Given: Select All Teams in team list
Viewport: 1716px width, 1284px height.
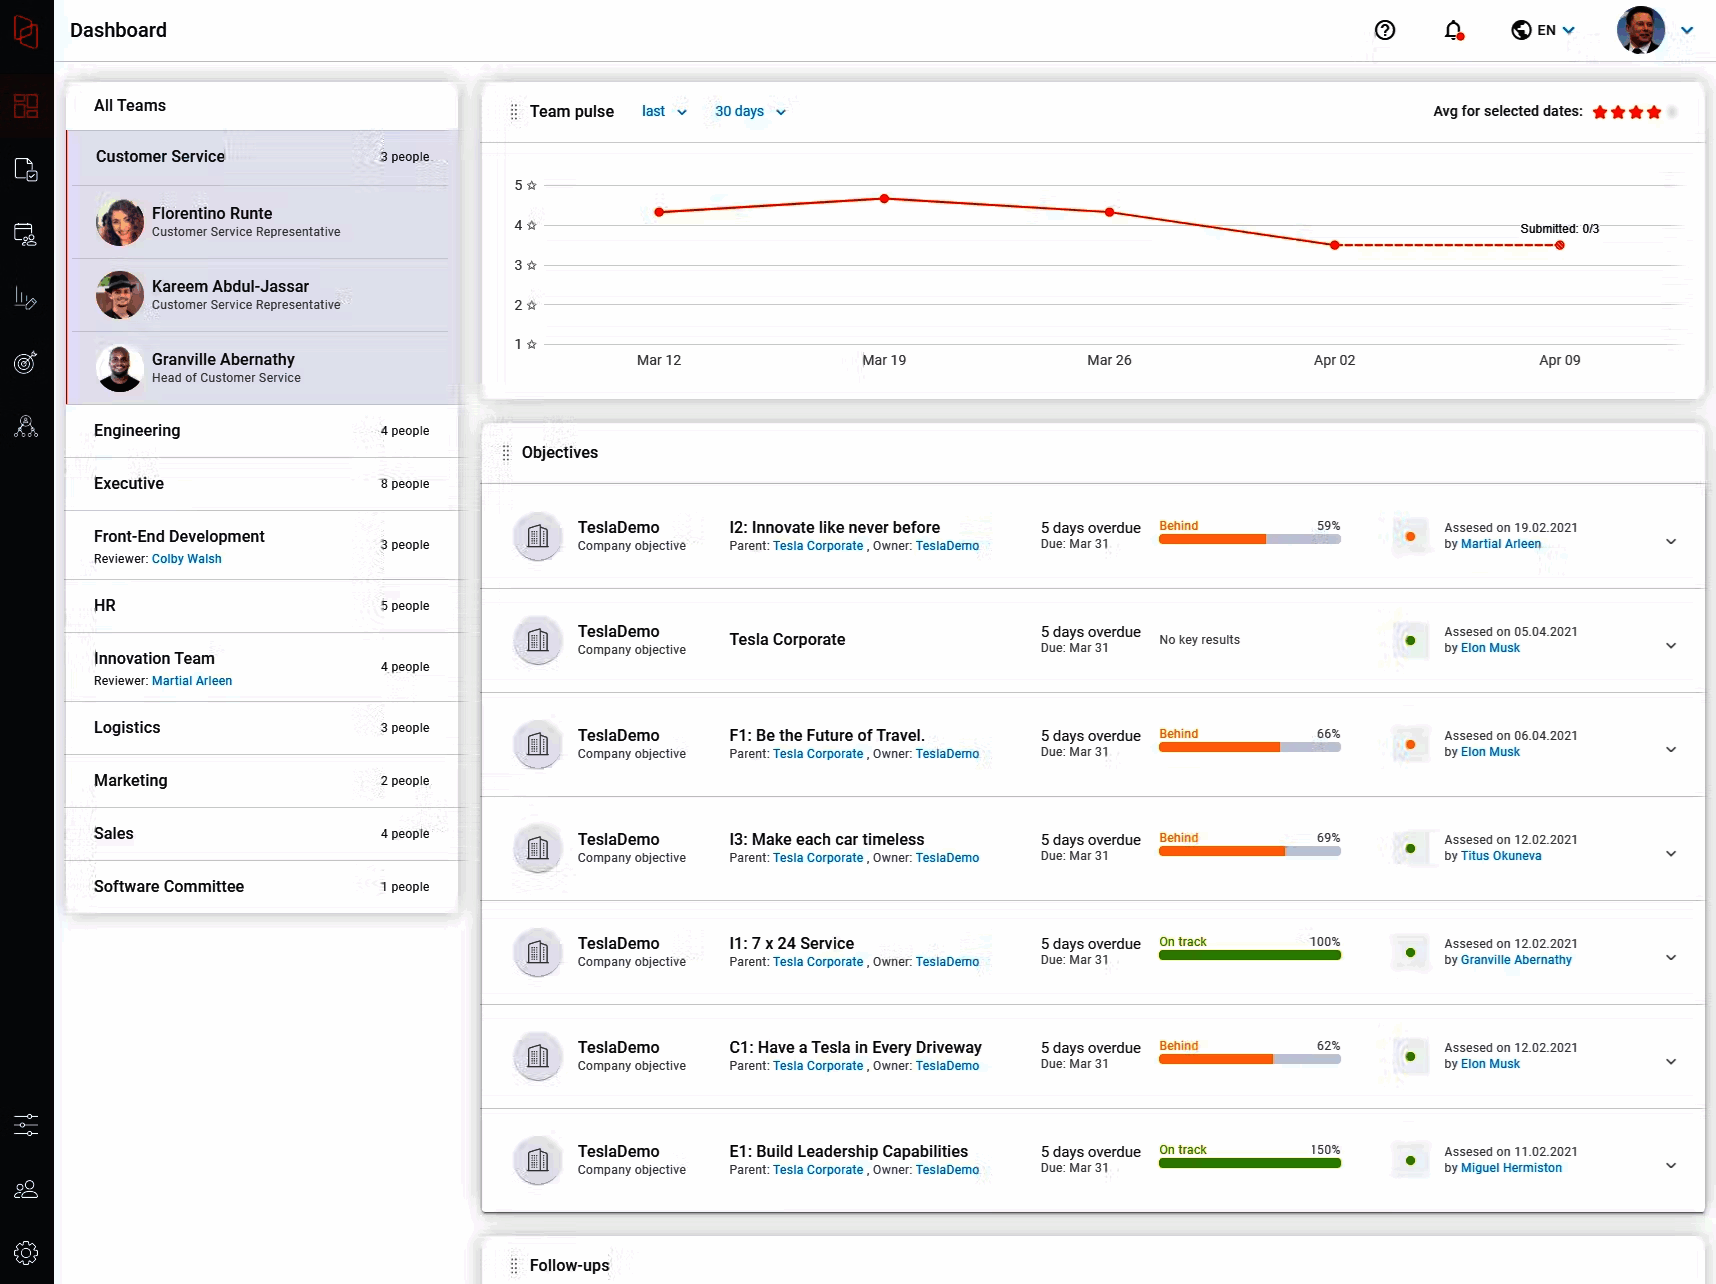Looking at the screenshot, I should (x=130, y=106).
